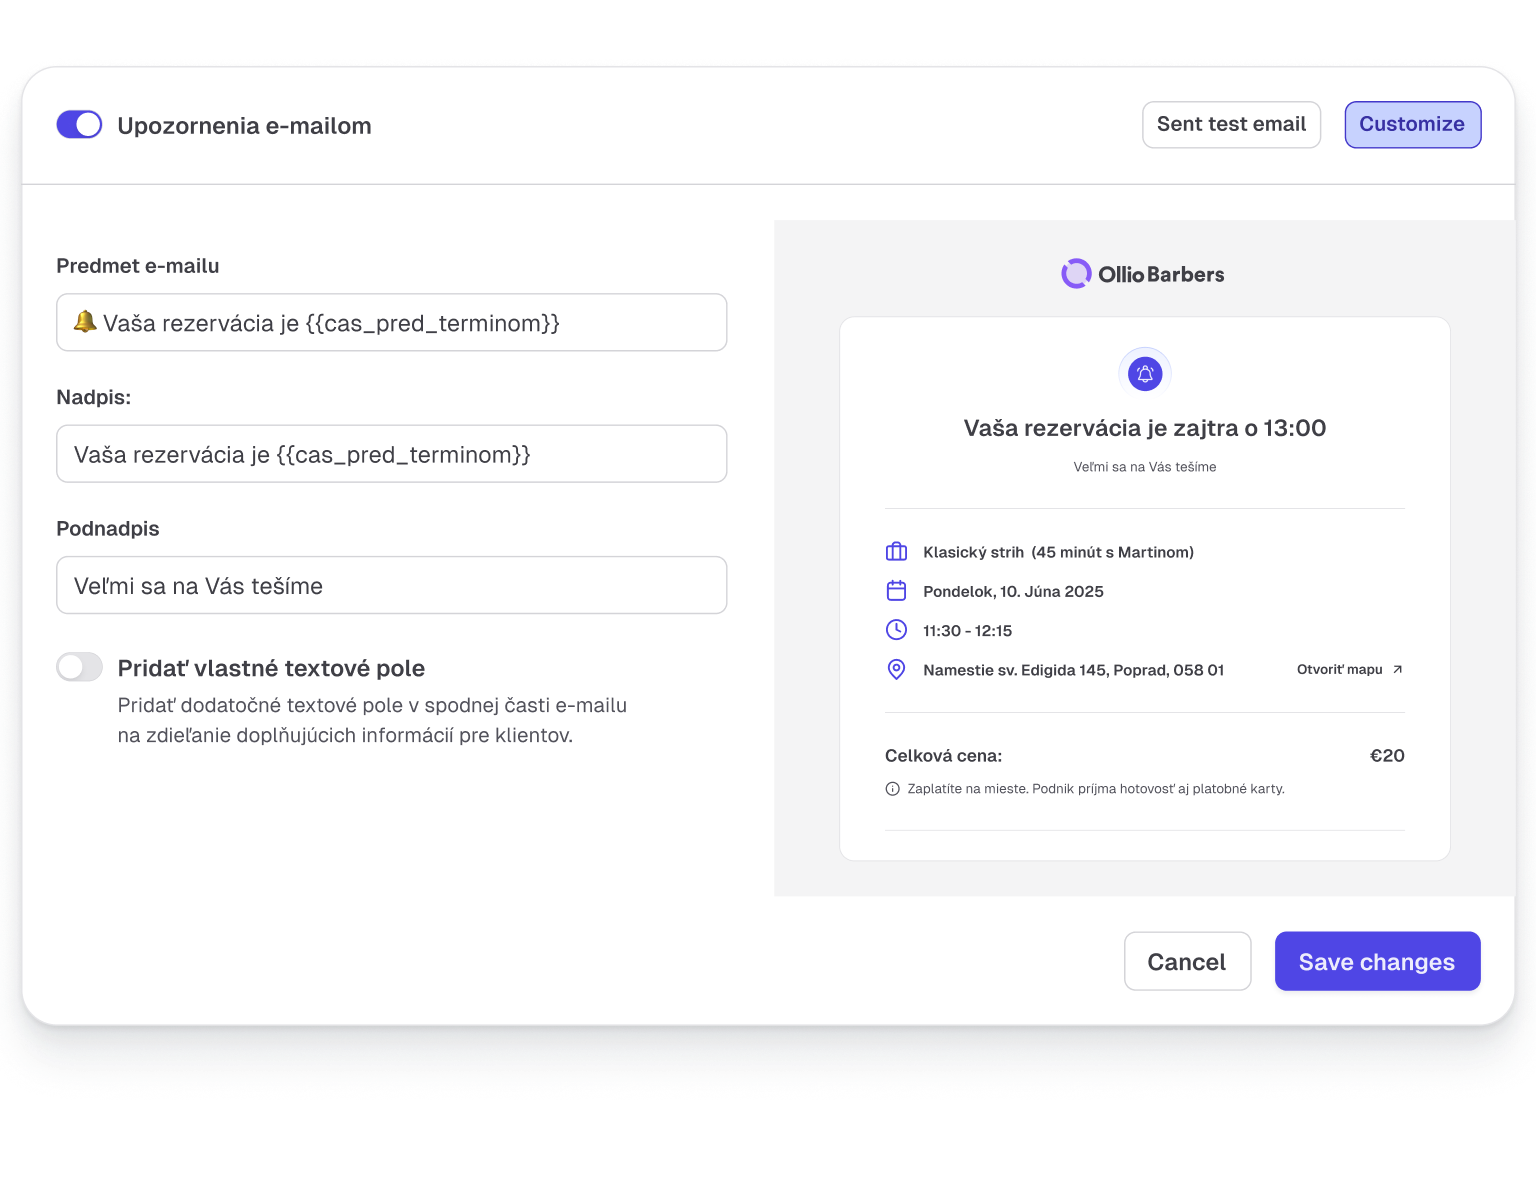
Task: Click the Ollio Barbers logo
Action: [1143, 273]
